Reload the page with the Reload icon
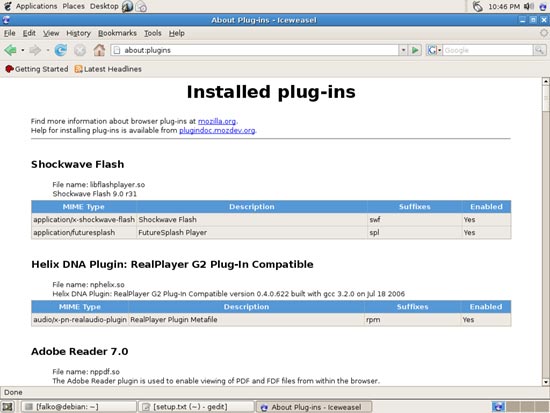Viewport: 550px width, 413px height. tap(61, 51)
